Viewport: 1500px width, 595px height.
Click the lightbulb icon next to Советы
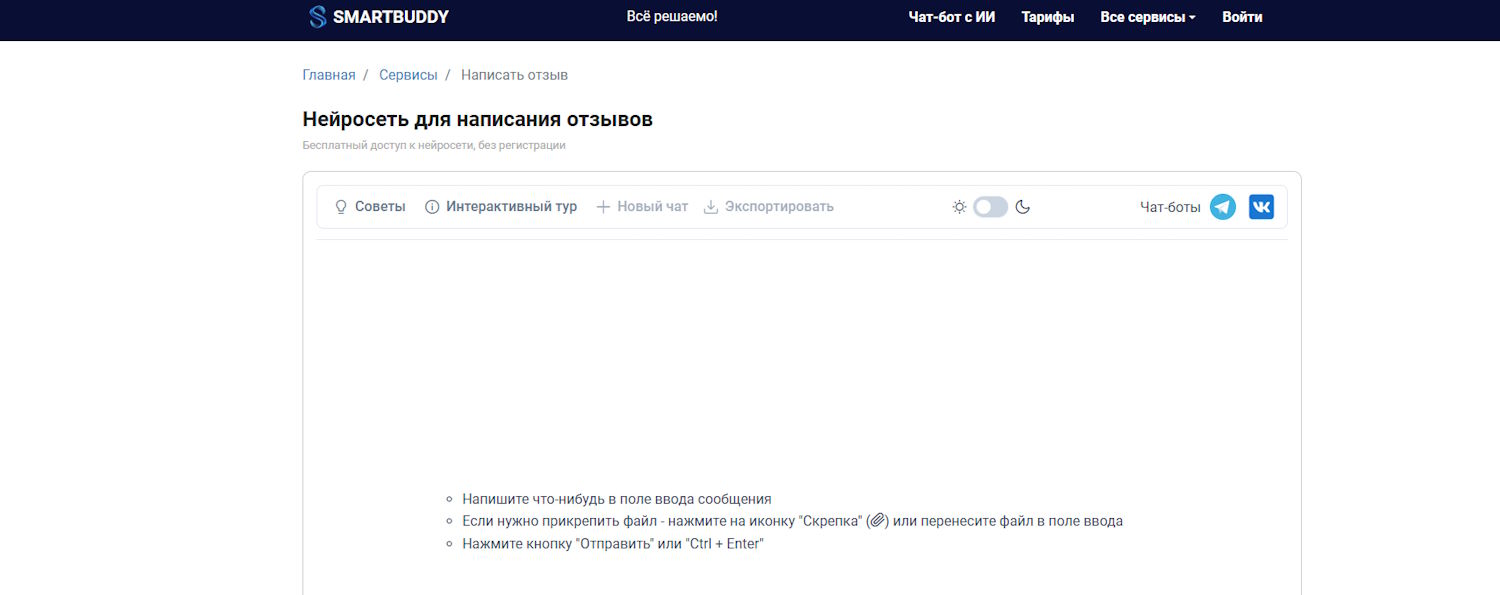[x=341, y=207]
